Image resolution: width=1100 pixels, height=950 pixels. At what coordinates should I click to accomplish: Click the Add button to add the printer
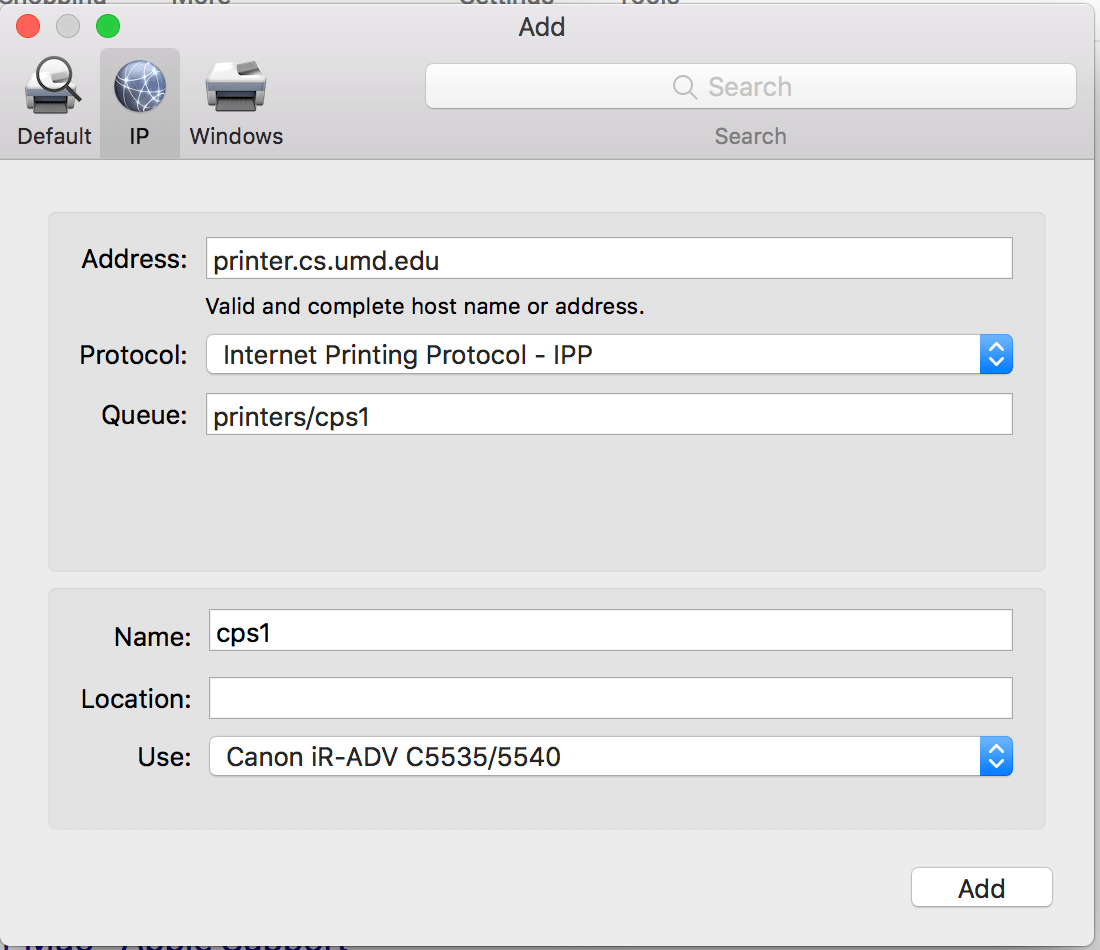pos(981,887)
